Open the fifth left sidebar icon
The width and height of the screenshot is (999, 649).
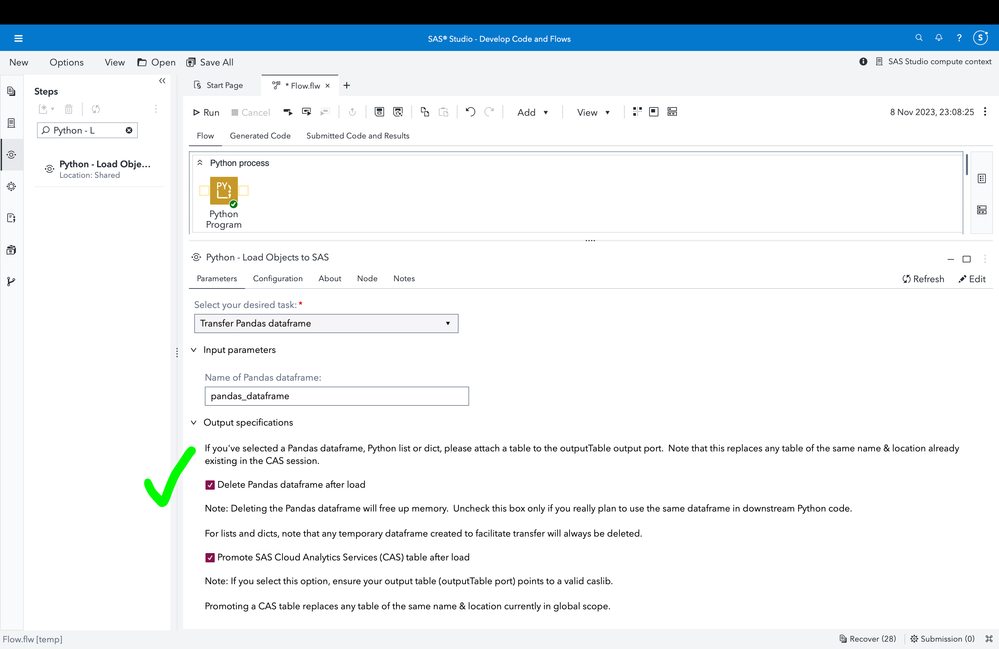click(11, 218)
